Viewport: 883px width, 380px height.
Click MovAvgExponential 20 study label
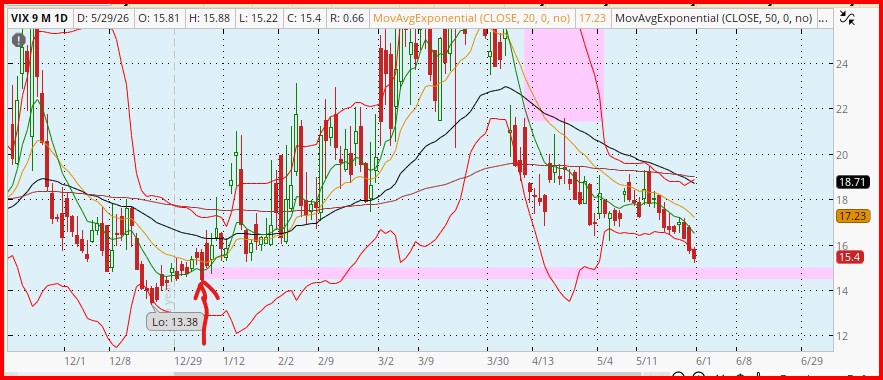[x=471, y=19]
